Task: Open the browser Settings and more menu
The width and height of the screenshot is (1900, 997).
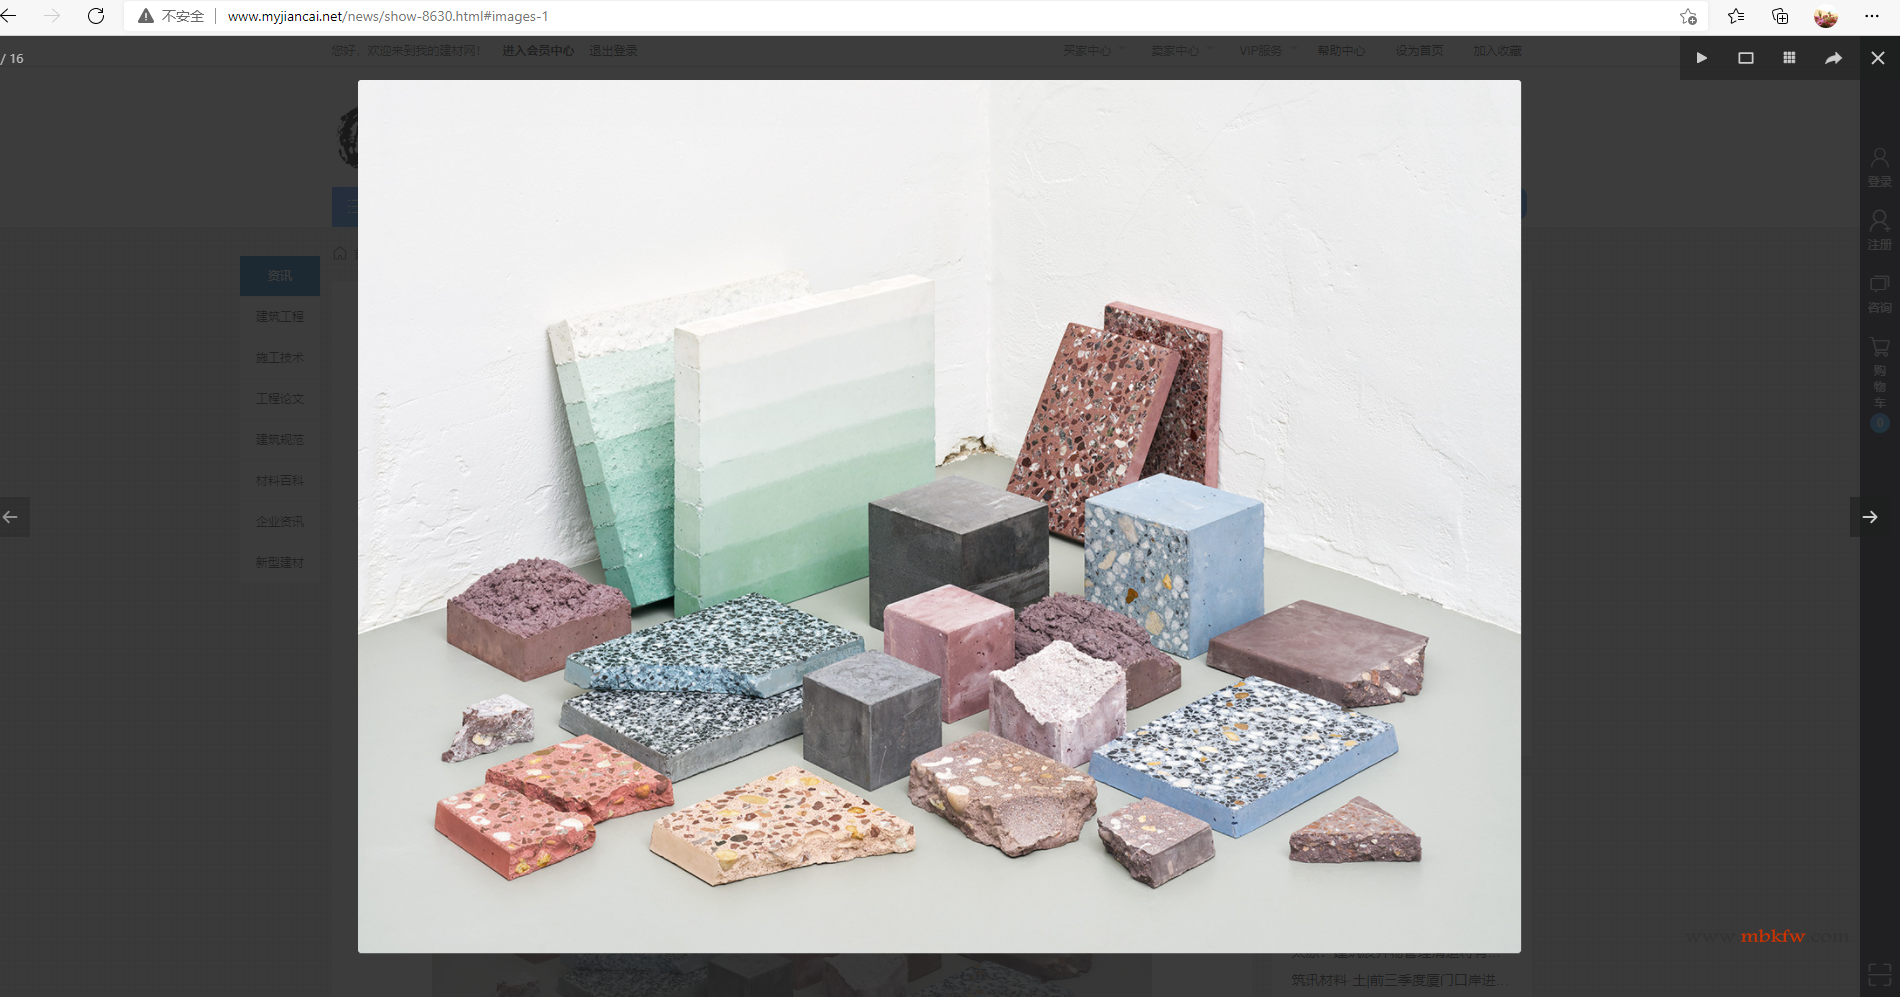Action: (x=1871, y=16)
